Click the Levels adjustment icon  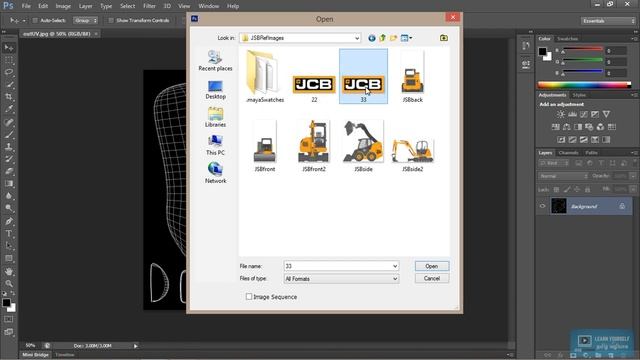[572, 114]
